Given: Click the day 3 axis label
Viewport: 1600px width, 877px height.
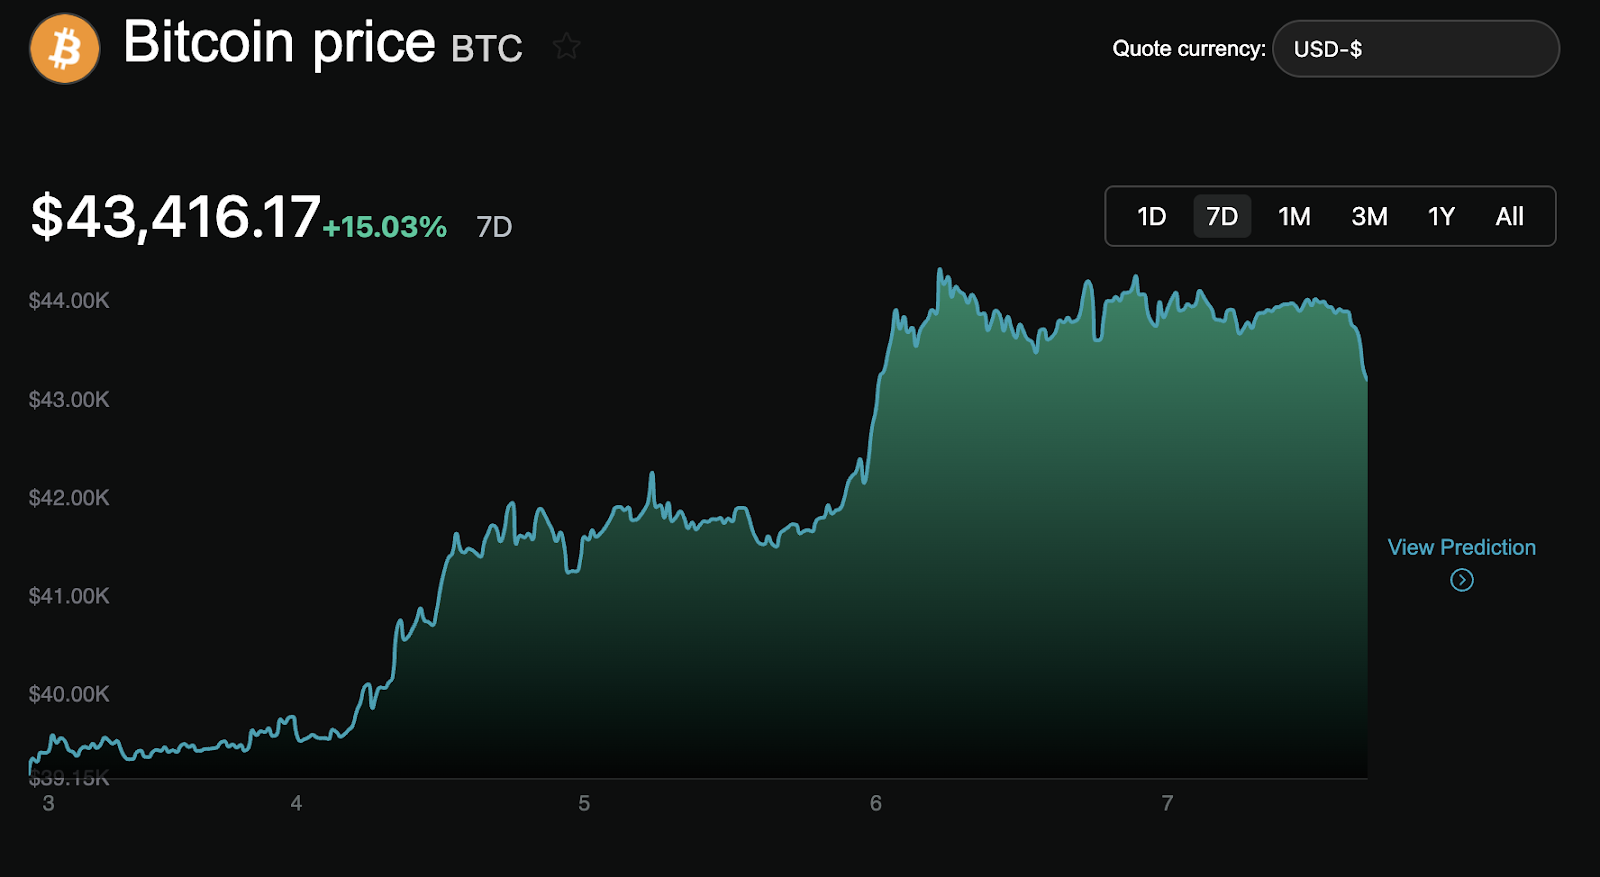Looking at the screenshot, I should coord(48,803).
